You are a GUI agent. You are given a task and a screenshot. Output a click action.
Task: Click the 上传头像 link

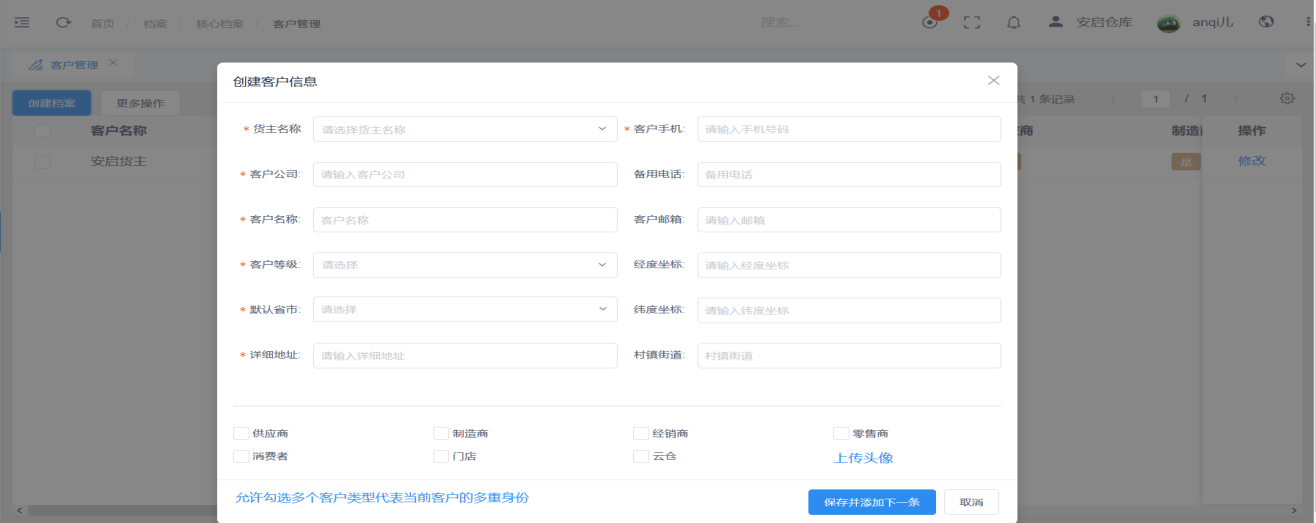[x=863, y=458]
